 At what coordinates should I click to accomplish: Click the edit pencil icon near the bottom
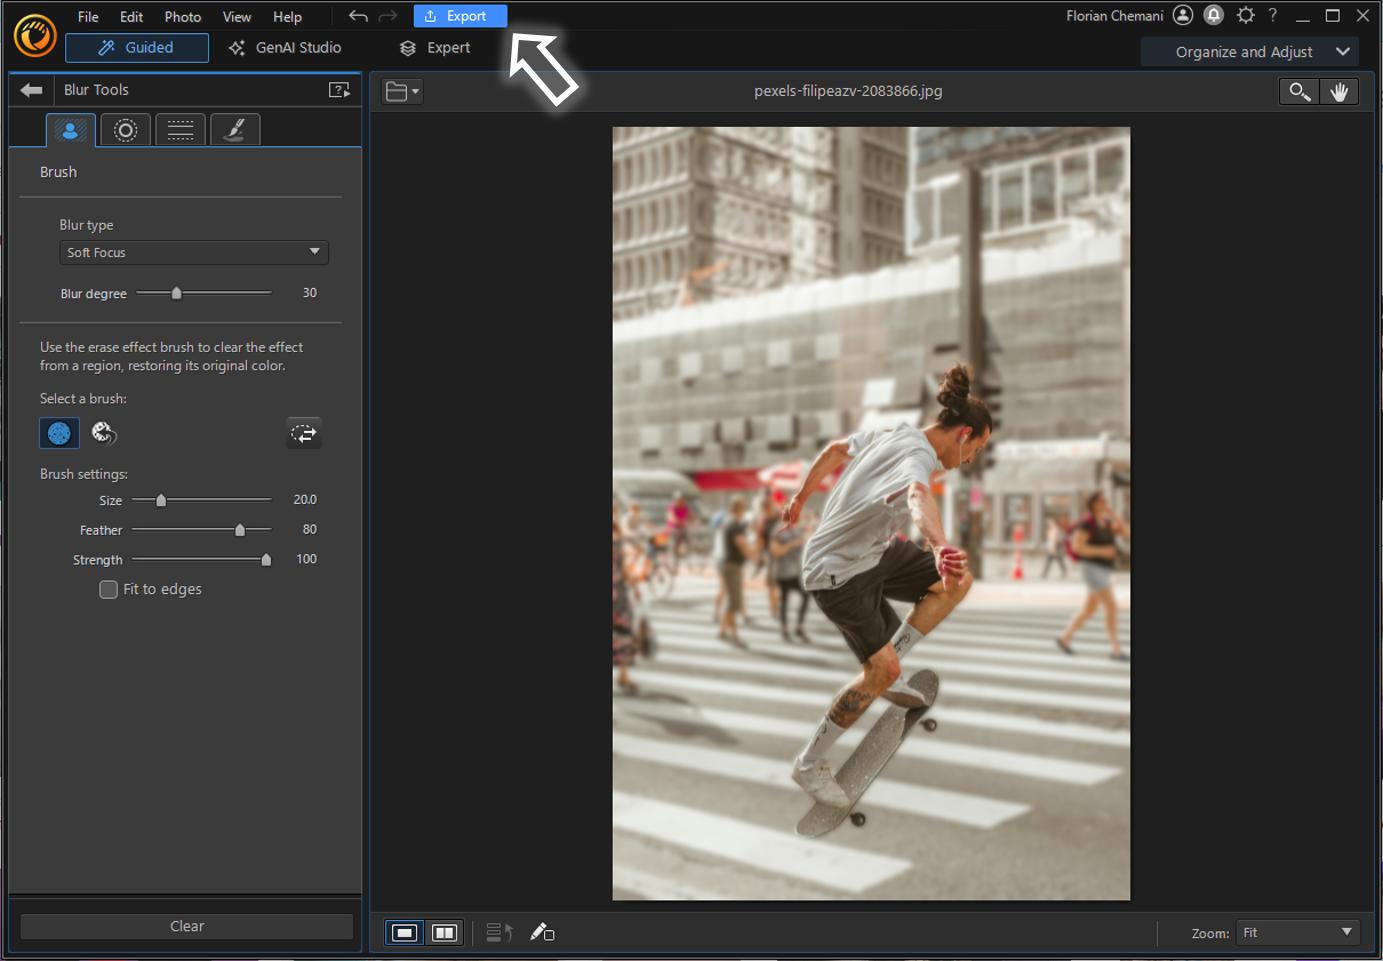pyautogui.click(x=543, y=932)
